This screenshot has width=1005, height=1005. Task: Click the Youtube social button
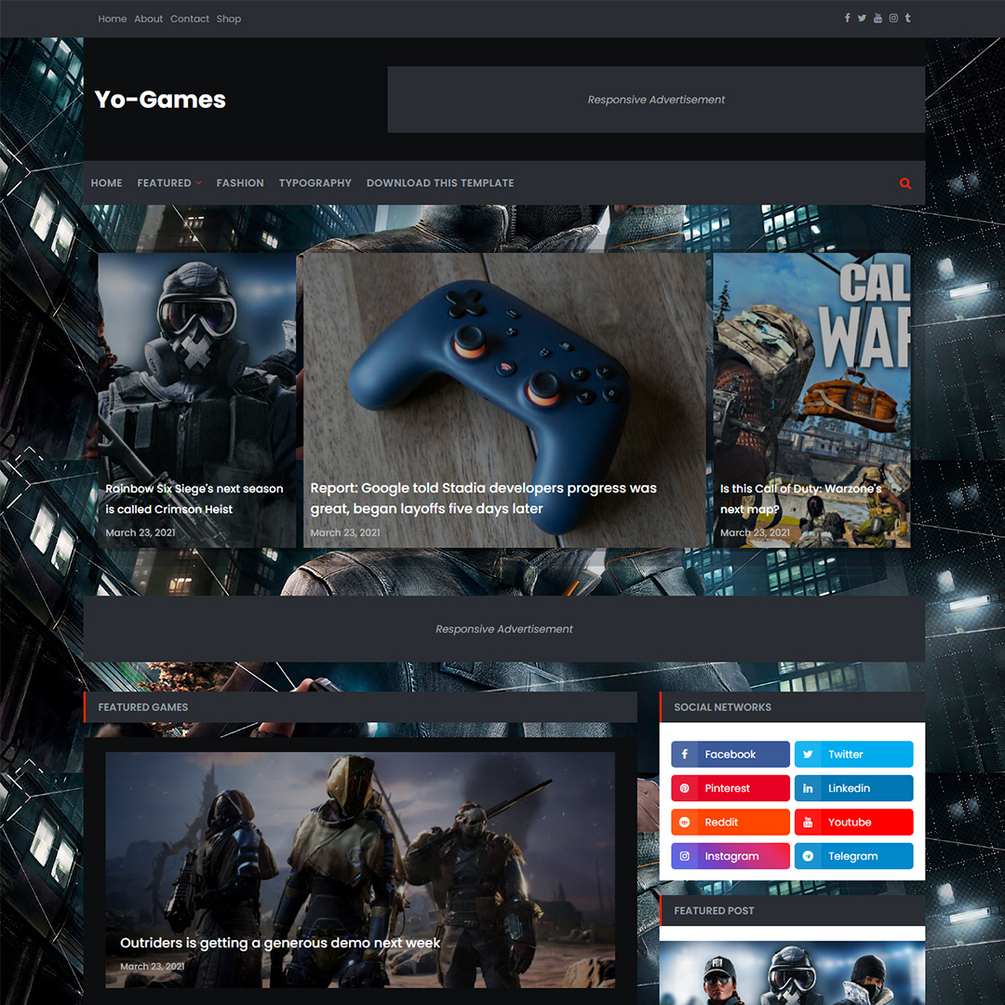point(854,822)
